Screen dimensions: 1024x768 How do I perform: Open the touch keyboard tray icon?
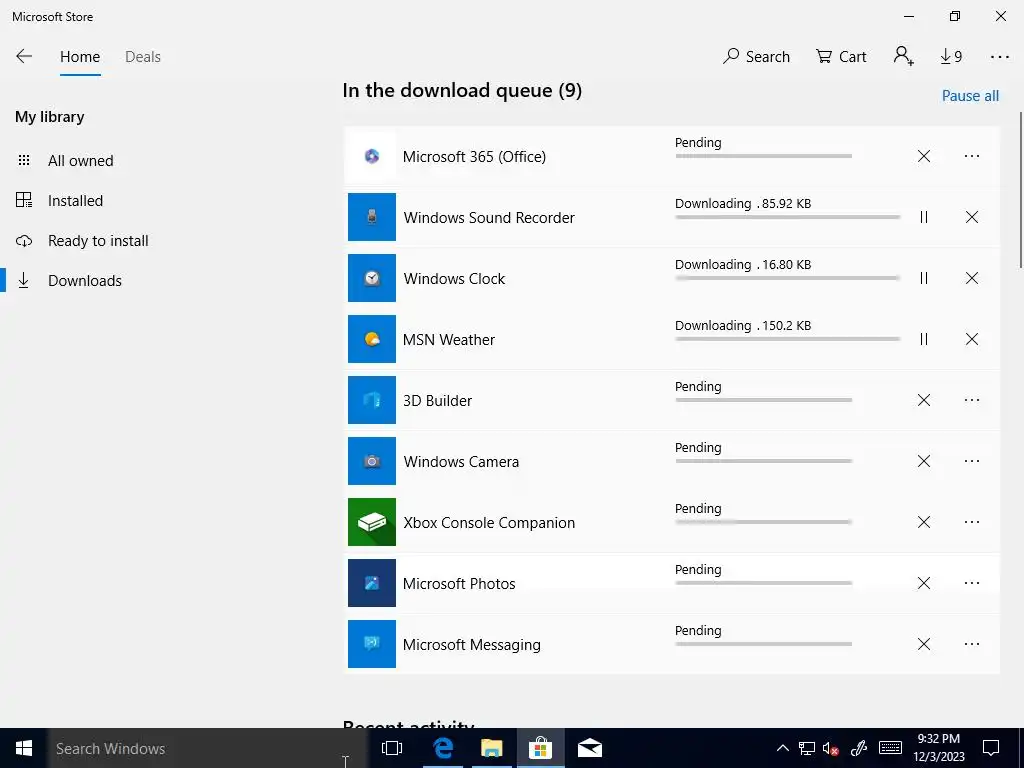(x=890, y=748)
